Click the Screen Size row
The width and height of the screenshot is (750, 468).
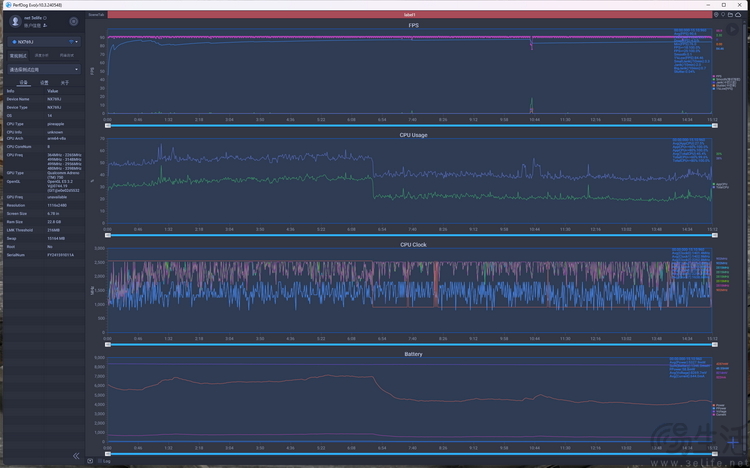coord(44,213)
